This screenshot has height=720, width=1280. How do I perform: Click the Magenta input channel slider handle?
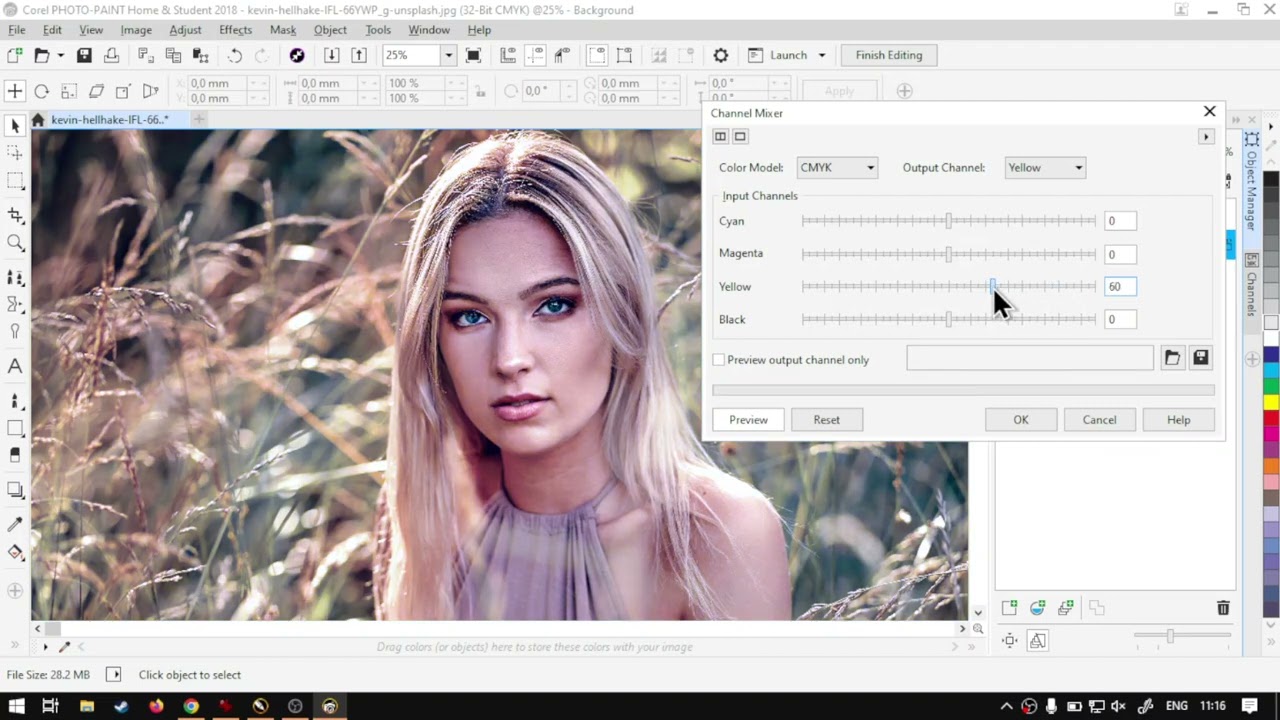[948, 254]
